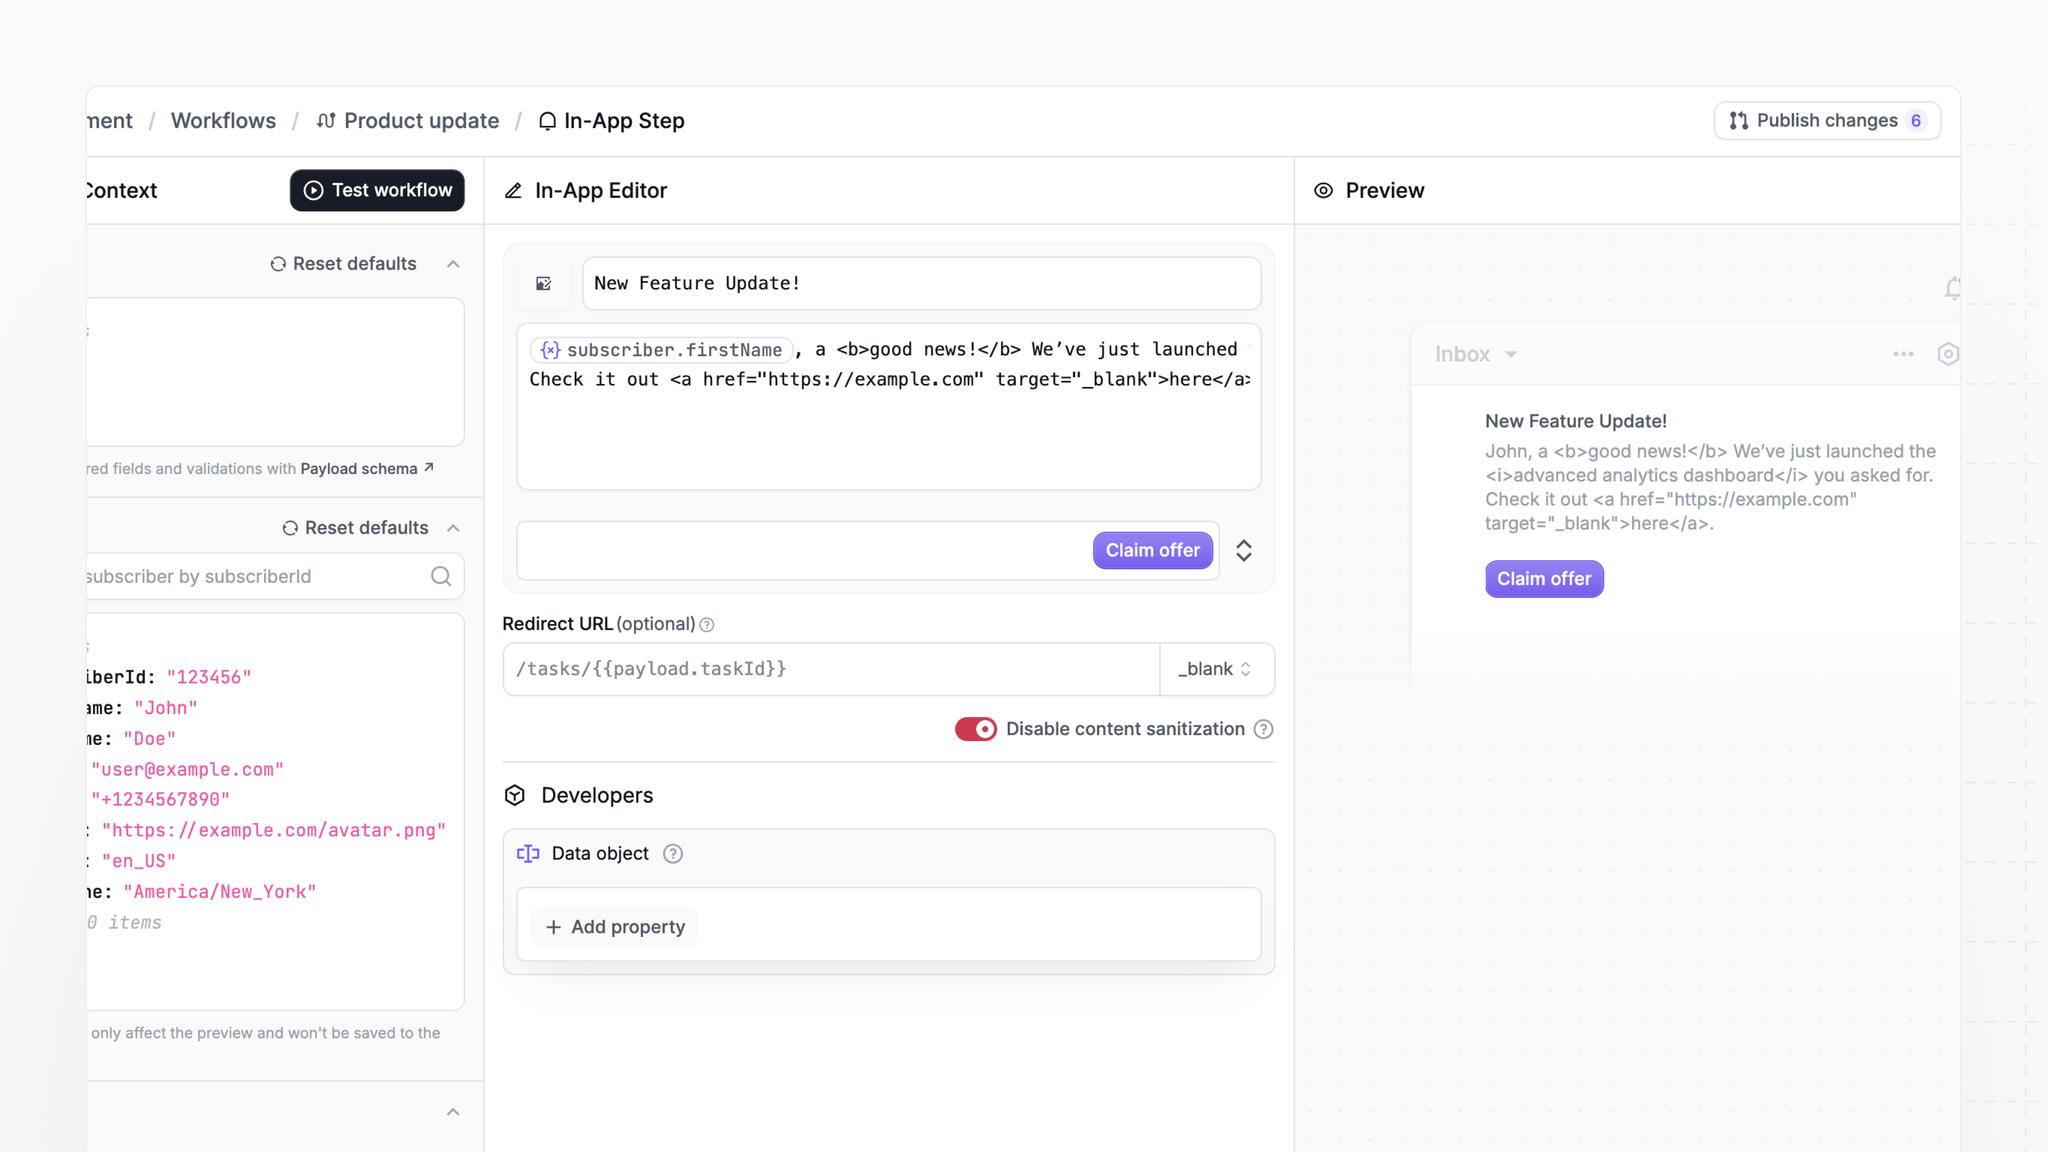This screenshot has width=2048, height=1152.
Task: Click the shield icon next to Developers heading
Action: coord(516,795)
